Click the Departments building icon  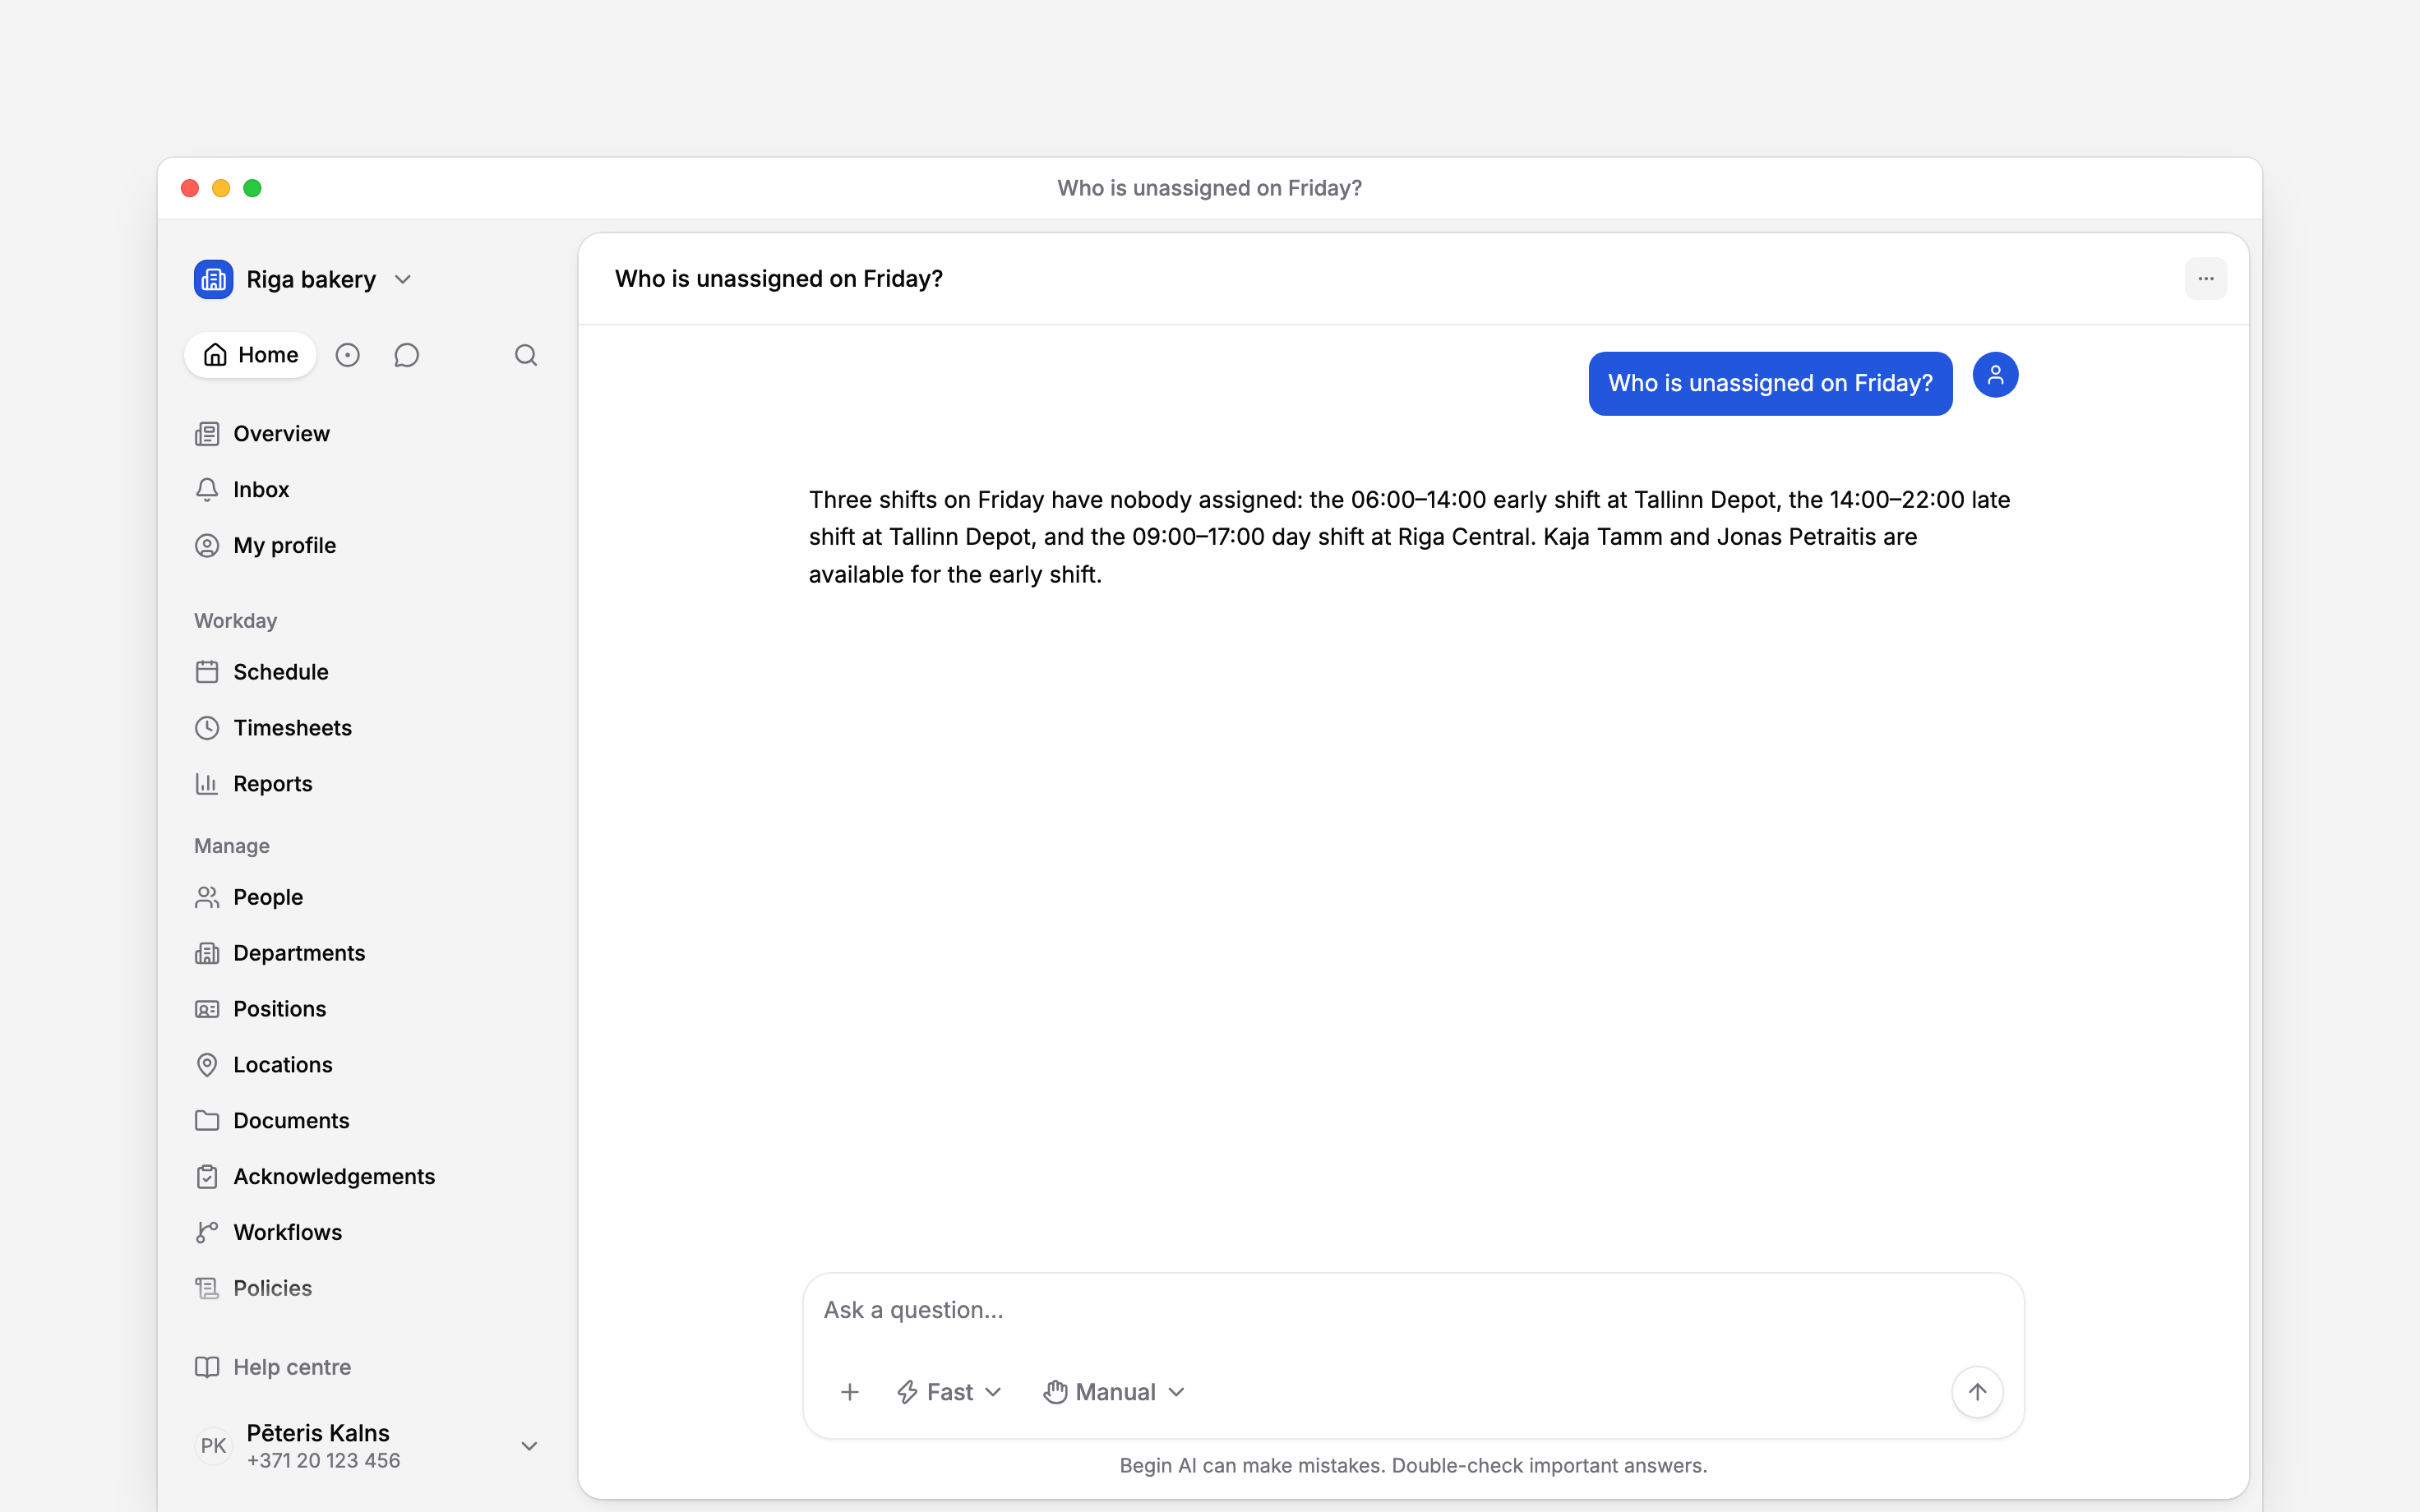[x=207, y=953]
